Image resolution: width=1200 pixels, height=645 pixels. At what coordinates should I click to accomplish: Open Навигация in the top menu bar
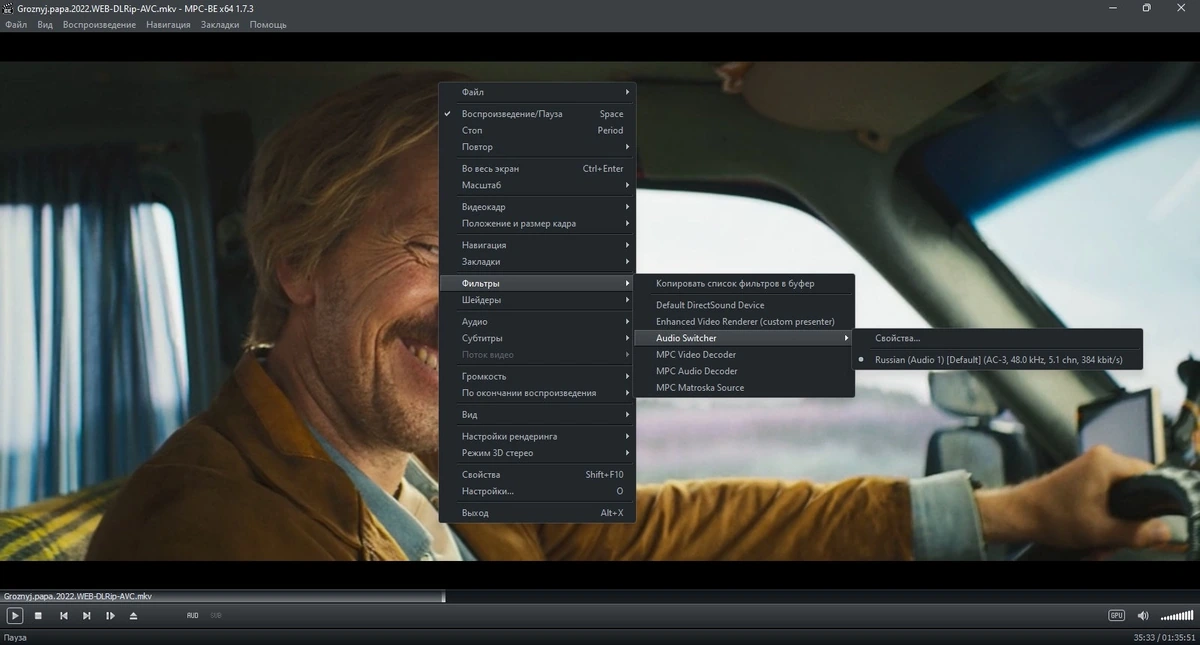point(168,24)
